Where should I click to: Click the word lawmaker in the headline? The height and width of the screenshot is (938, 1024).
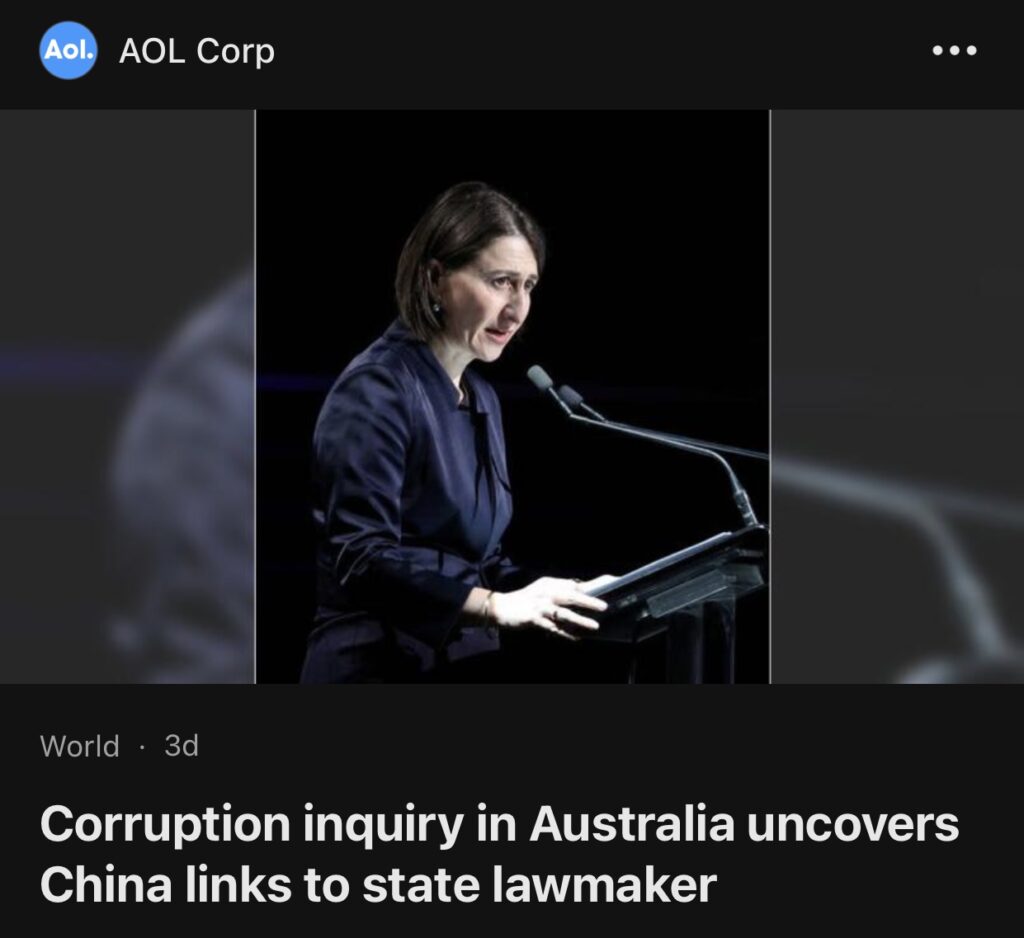[x=604, y=885]
